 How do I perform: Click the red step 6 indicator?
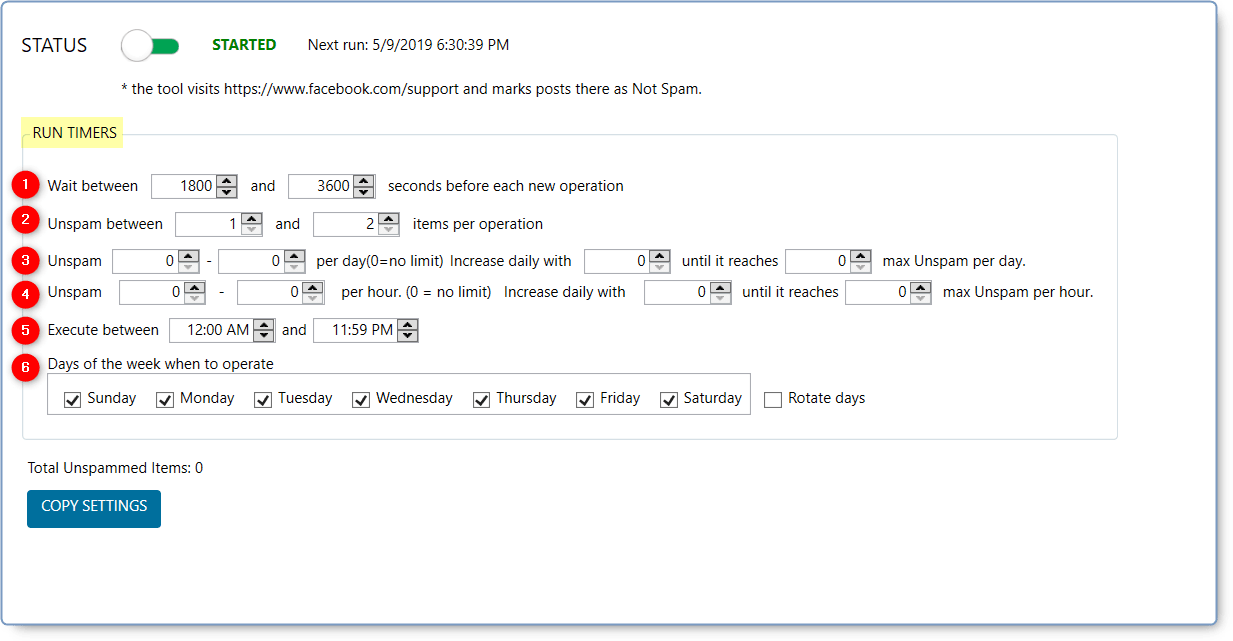(x=24, y=369)
